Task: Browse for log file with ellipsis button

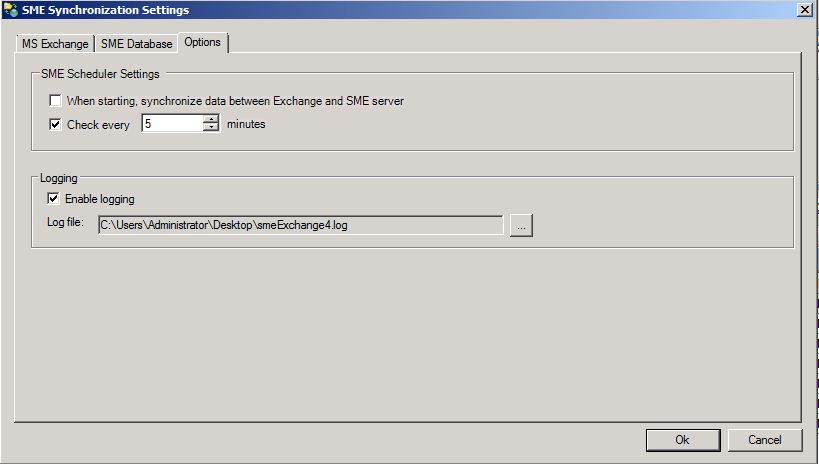Action: click(521, 225)
